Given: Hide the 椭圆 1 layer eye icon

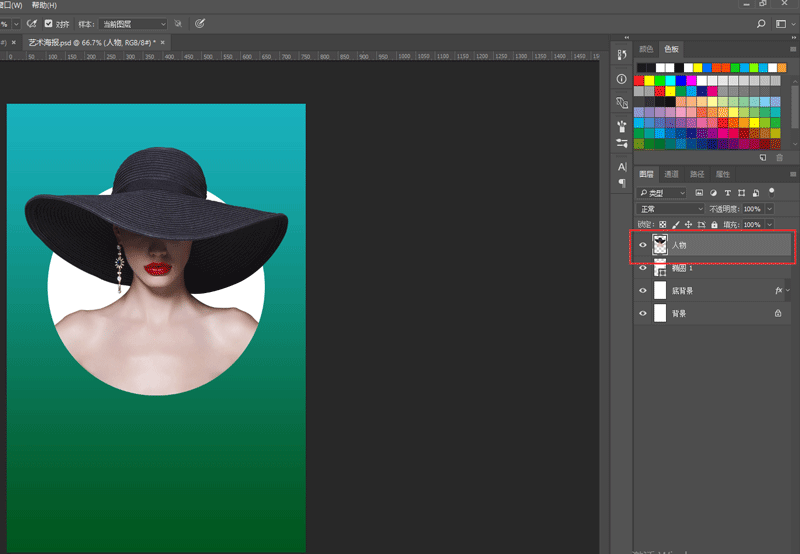Looking at the screenshot, I should [643, 268].
